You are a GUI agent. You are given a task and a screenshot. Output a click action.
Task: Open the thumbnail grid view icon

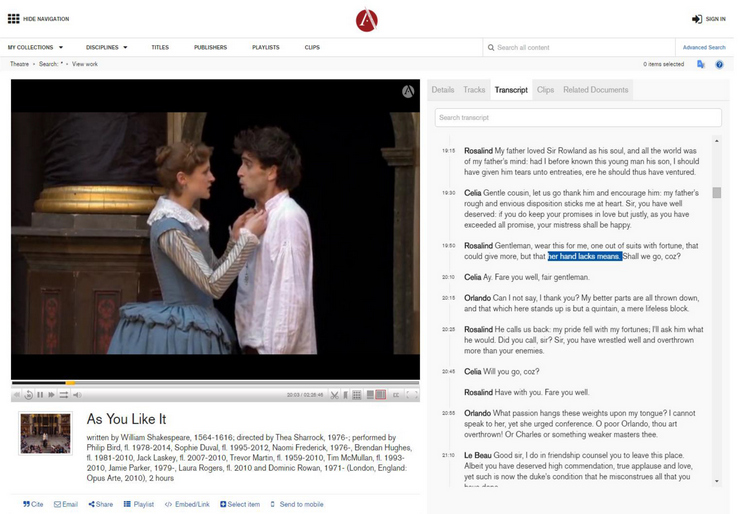(x=357, y=395)
